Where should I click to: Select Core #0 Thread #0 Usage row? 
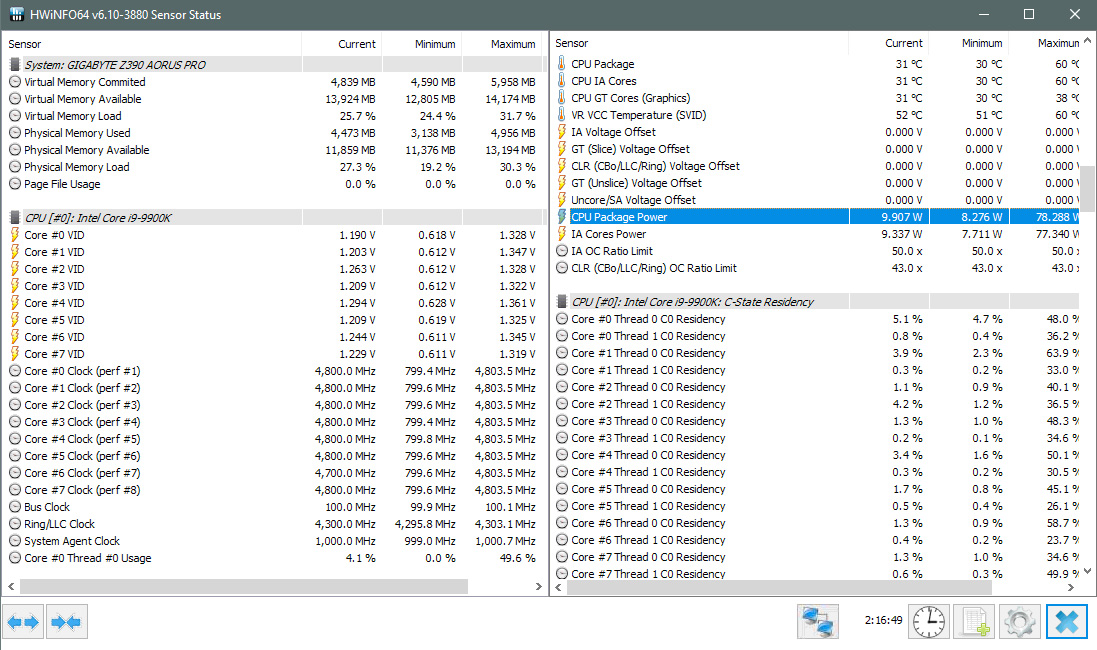(273, 558)
